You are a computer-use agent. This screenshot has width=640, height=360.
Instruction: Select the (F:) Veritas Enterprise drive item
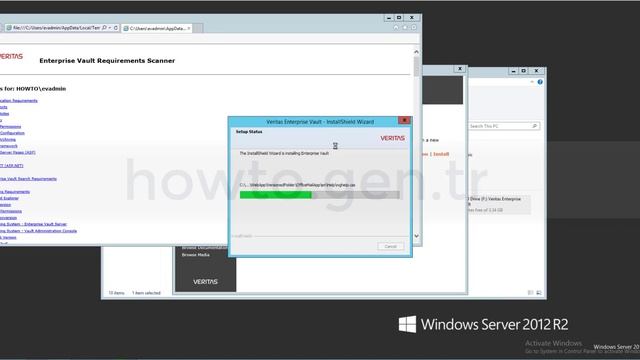click(x=498, y=204)
